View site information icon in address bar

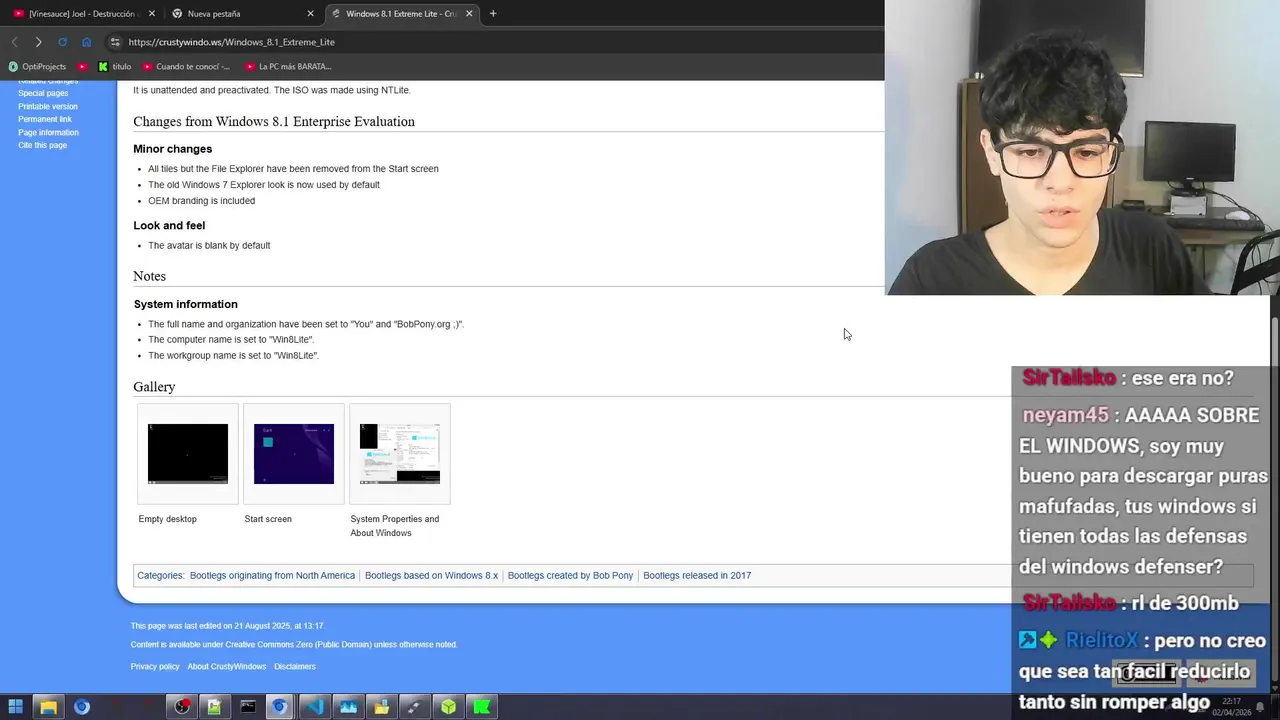click(115, 42)
